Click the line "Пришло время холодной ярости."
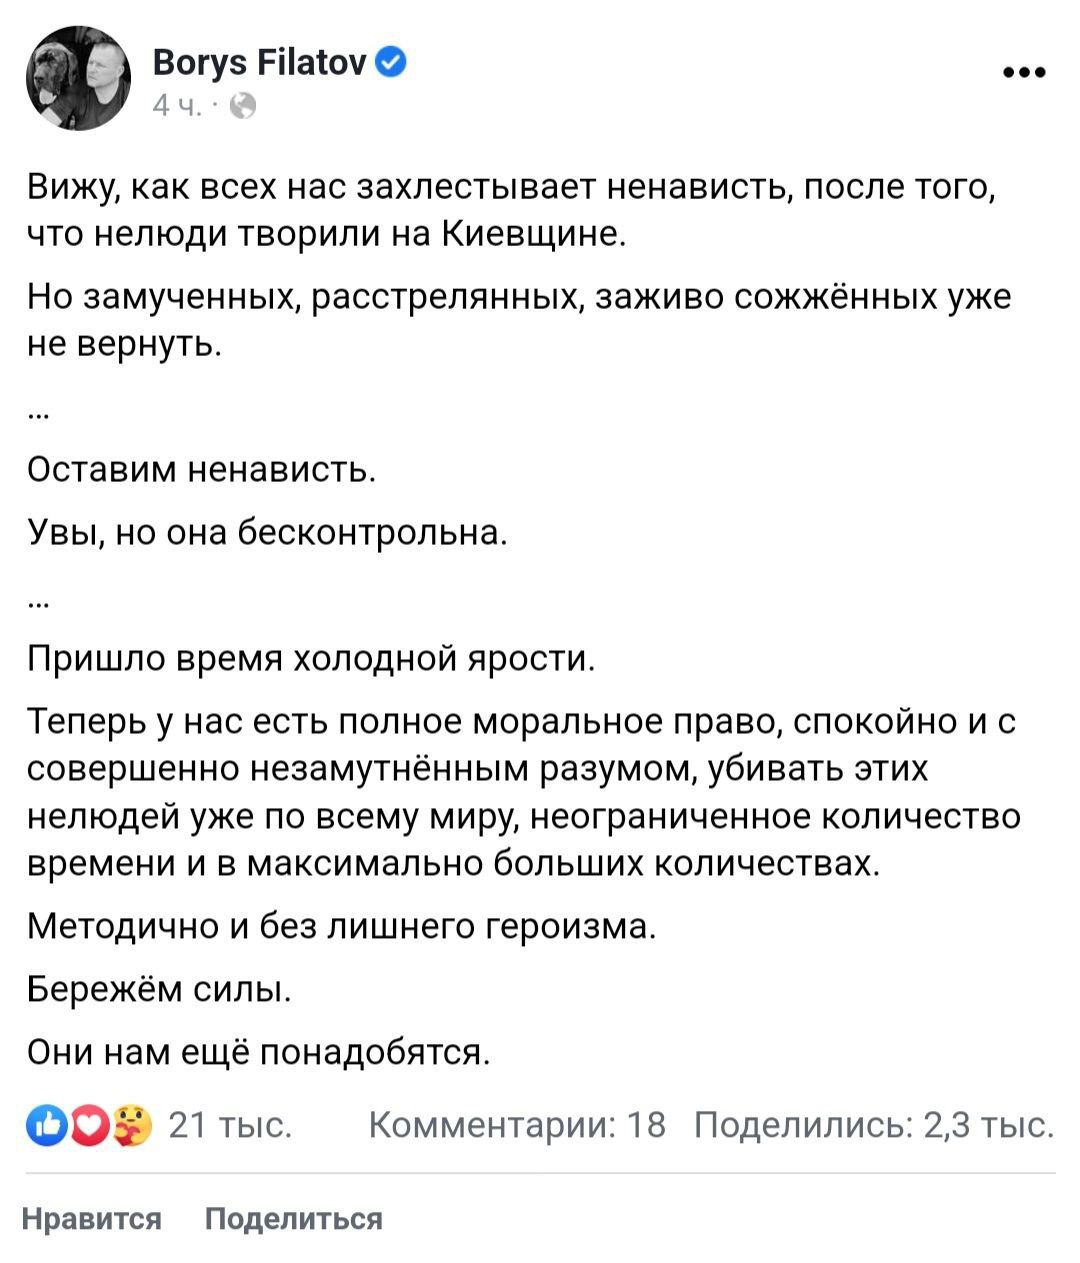 click(x=311, y=659)
